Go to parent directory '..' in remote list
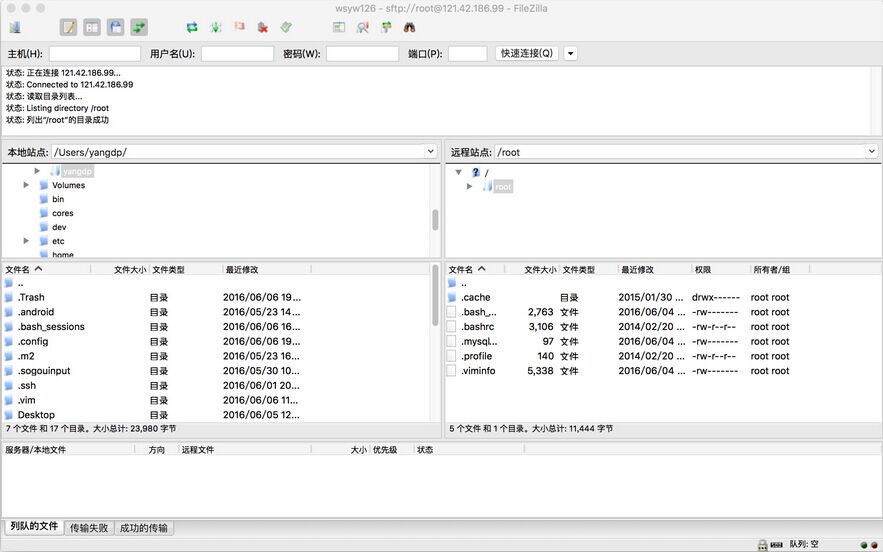883x552 pixels. (464, 283)
